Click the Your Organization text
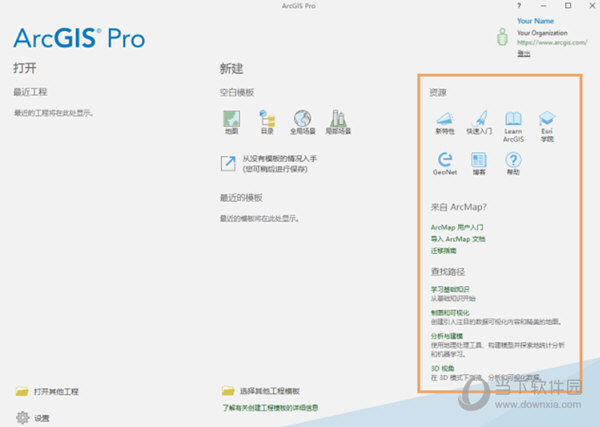This screenshot has width=600, height=427. click(x=542, y=33)
